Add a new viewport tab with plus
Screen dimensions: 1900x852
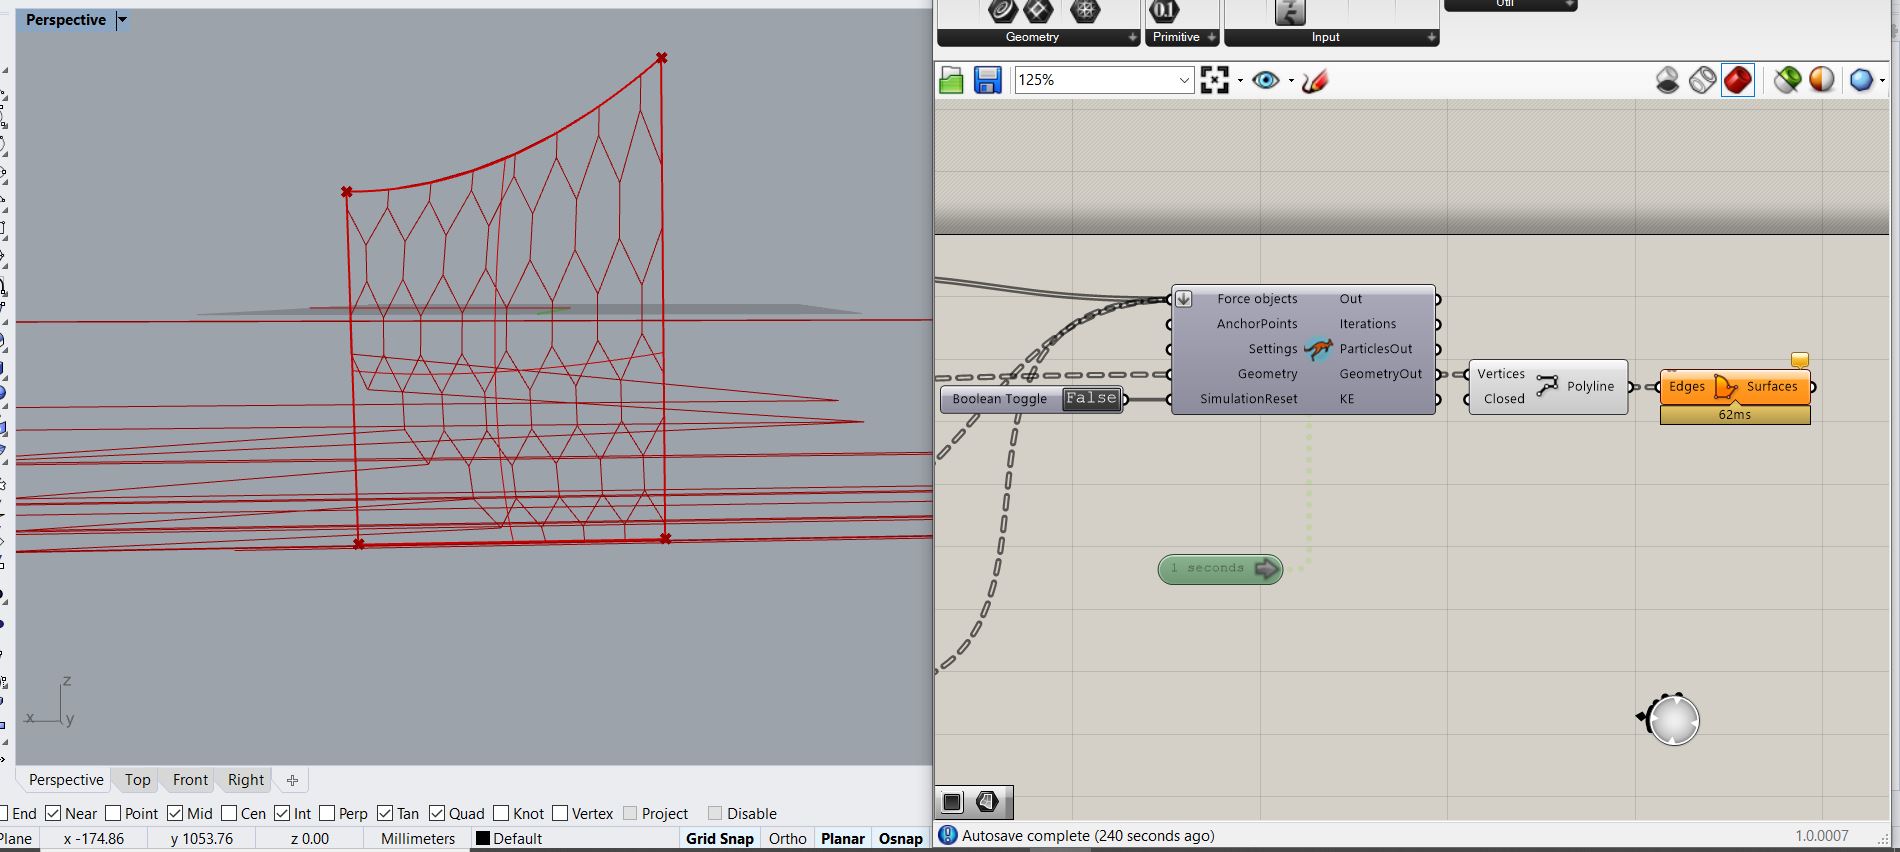[x=292, y=780]
